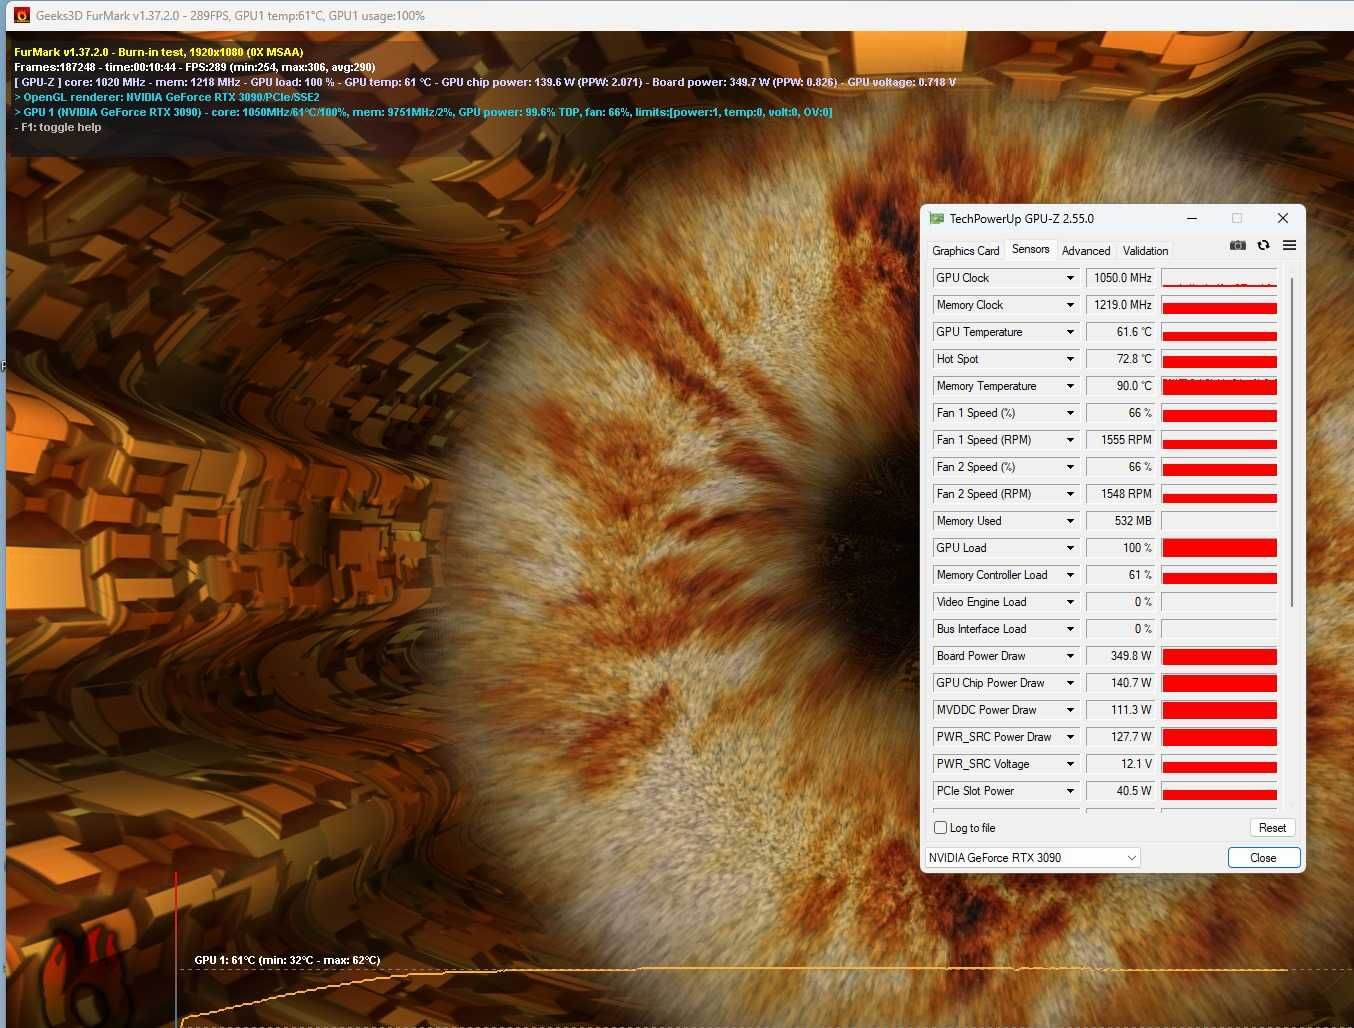Open the GPU Chip Power Draw dropdown

click(1070, 683)
